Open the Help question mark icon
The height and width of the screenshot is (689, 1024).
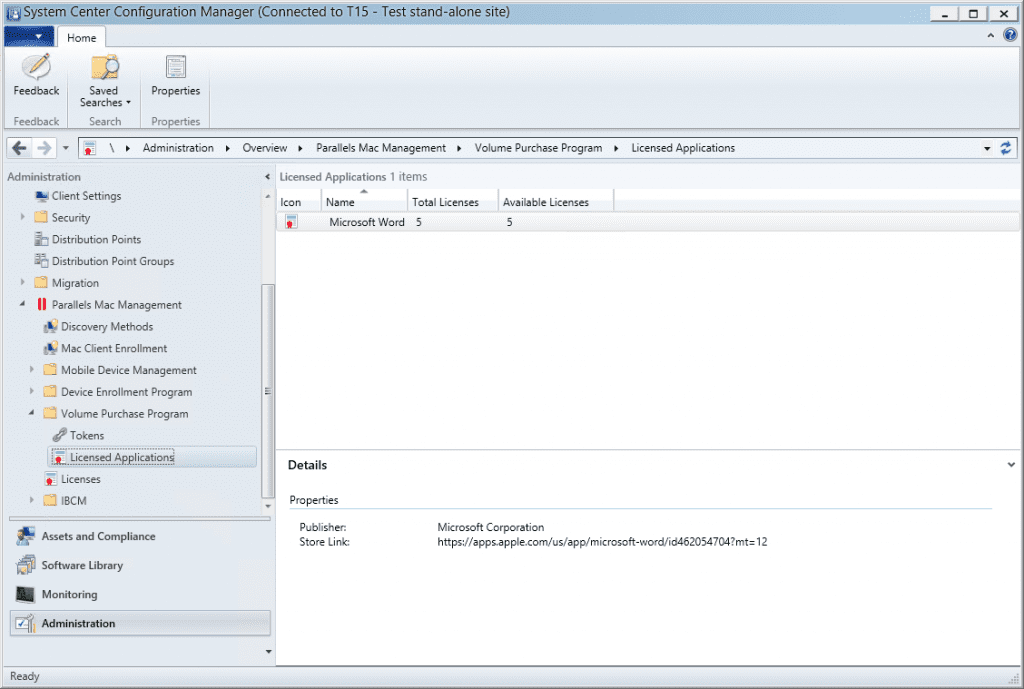[1009, 36]
